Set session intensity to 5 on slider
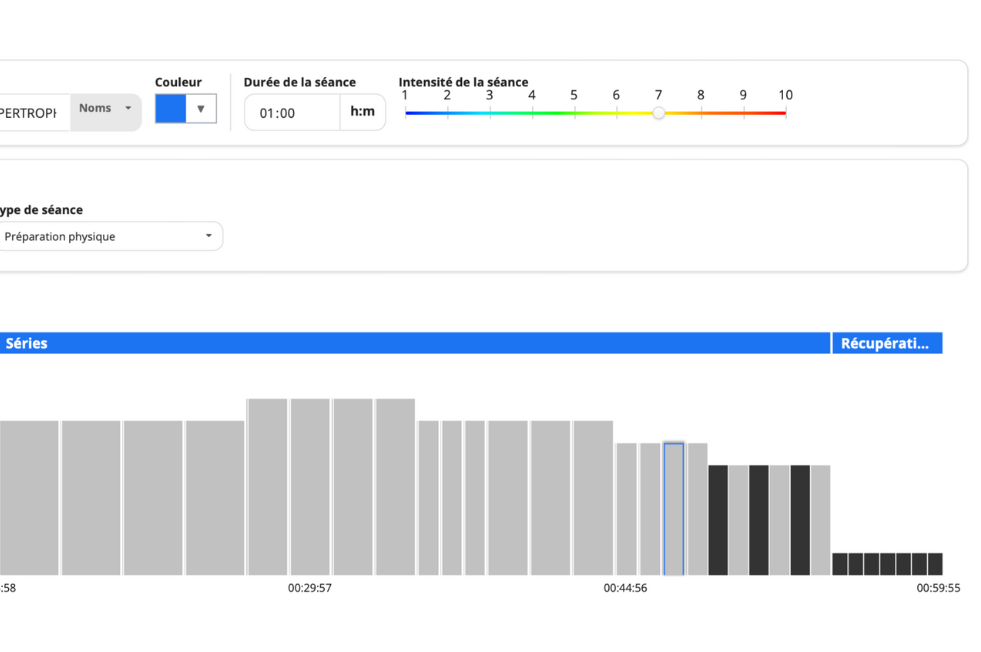Viewport: 981px width, 652px height. tap(574, 113)
